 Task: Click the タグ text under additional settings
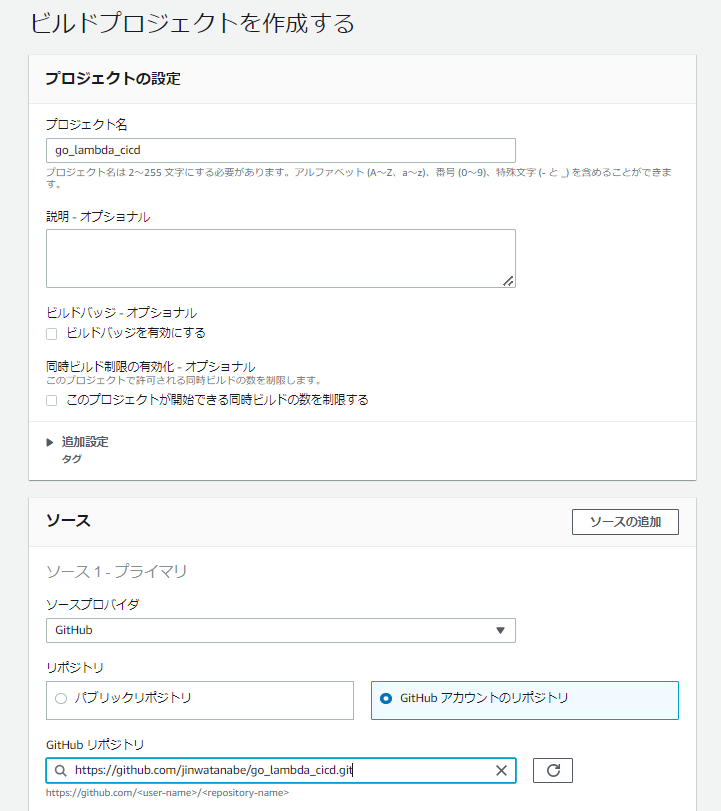[72, 459]
